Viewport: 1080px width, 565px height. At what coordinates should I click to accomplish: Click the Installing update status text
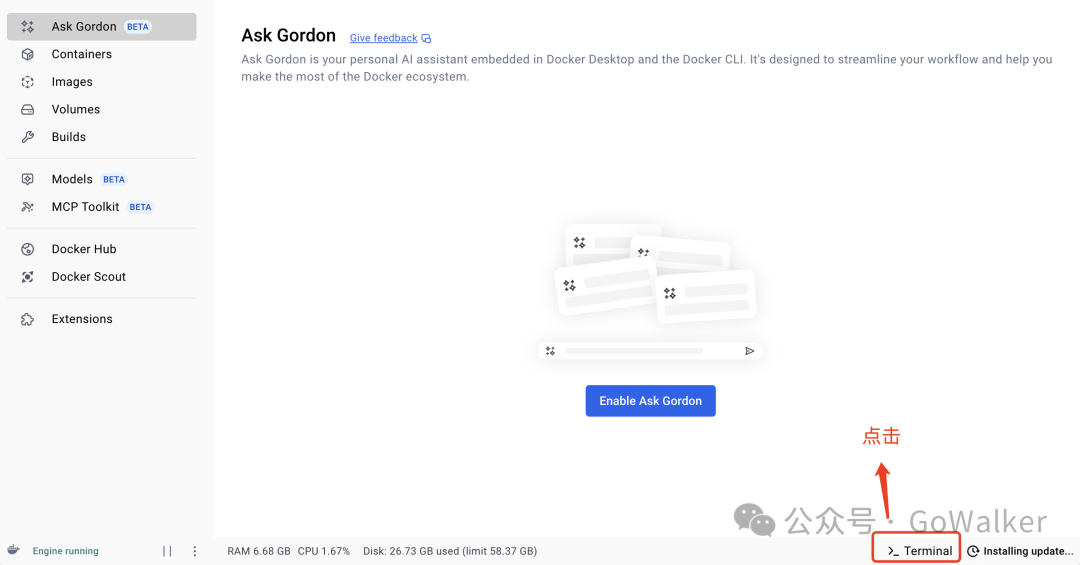(1028, 551)
